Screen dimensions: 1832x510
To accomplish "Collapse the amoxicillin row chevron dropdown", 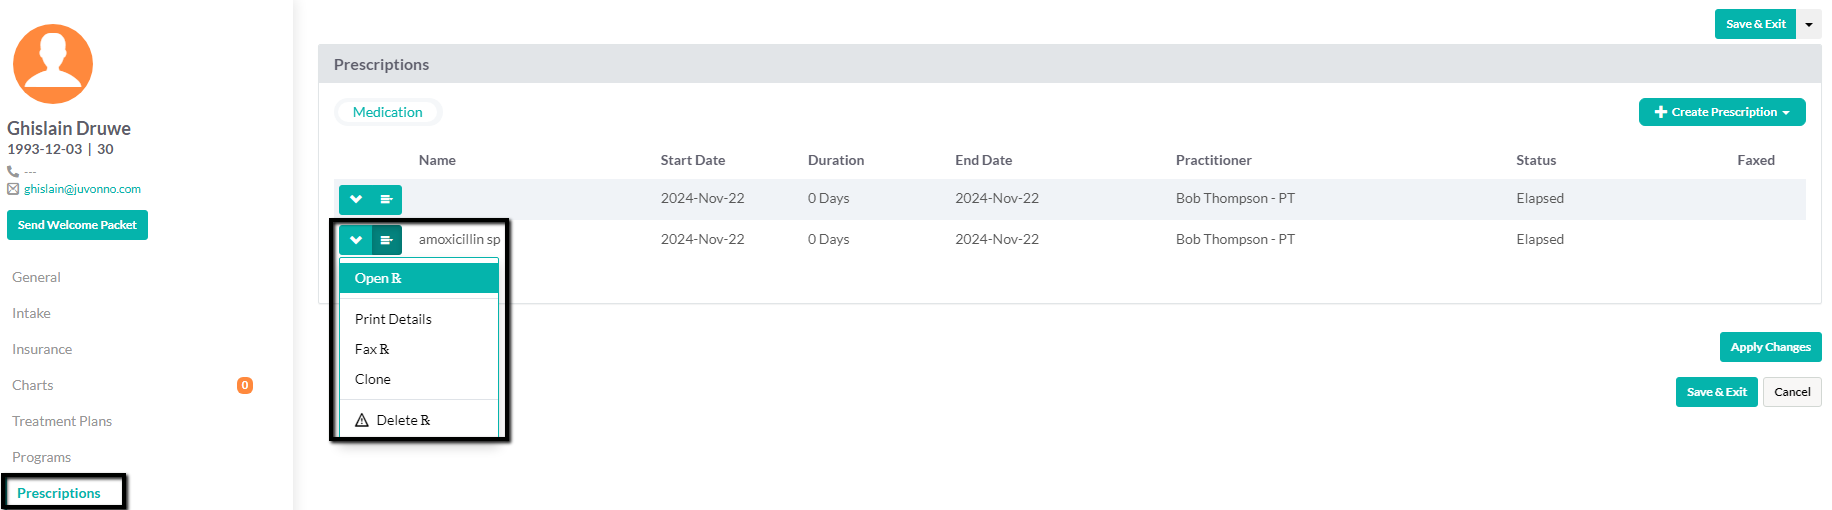I will (355, 240).
